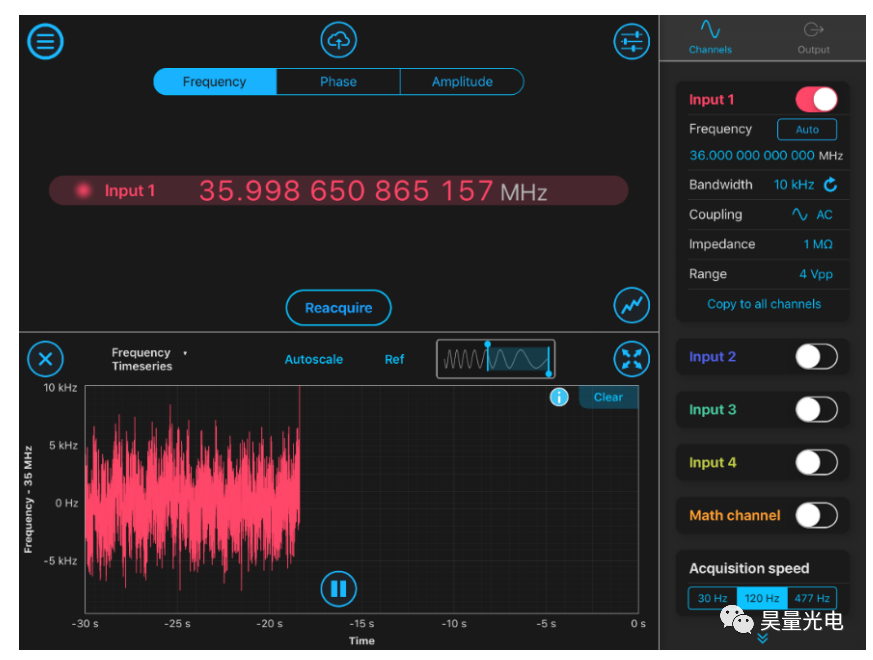Click the Input 2 label
The height and width of the screenshot is (660, 873).
[x=712, y=356]
